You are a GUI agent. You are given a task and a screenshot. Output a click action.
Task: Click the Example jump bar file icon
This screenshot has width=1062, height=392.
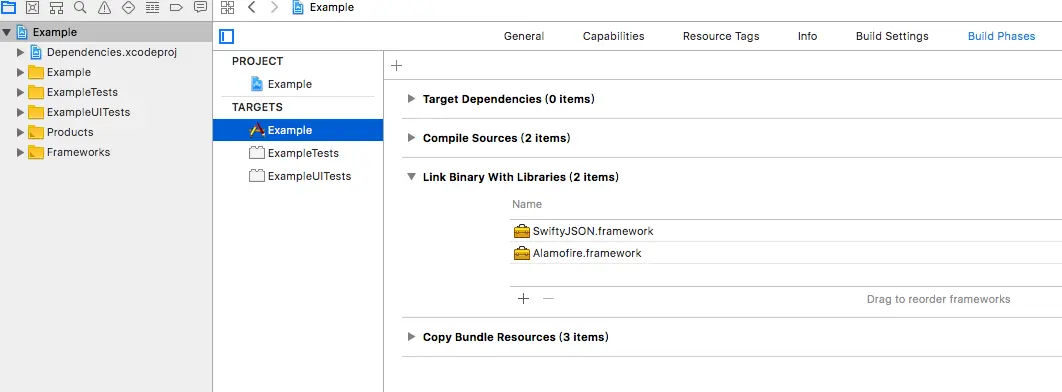297,8
